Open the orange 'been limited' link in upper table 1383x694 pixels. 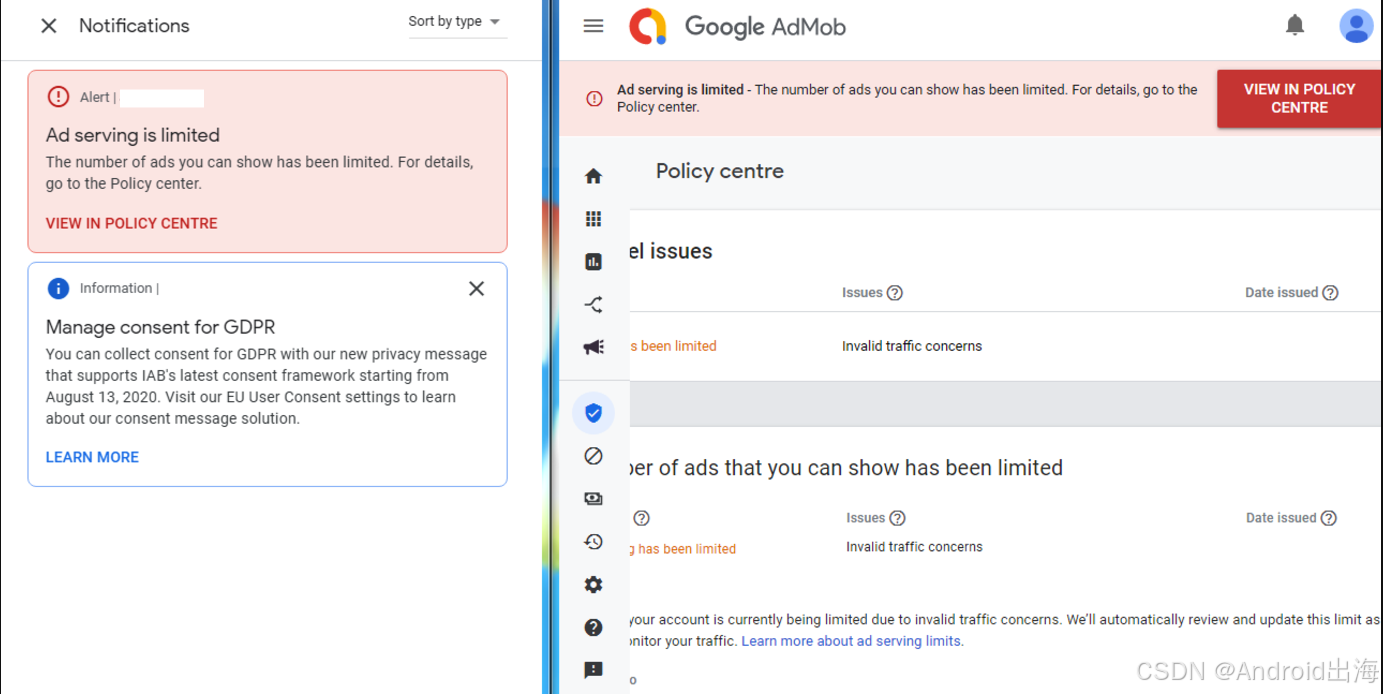(673, 346)
